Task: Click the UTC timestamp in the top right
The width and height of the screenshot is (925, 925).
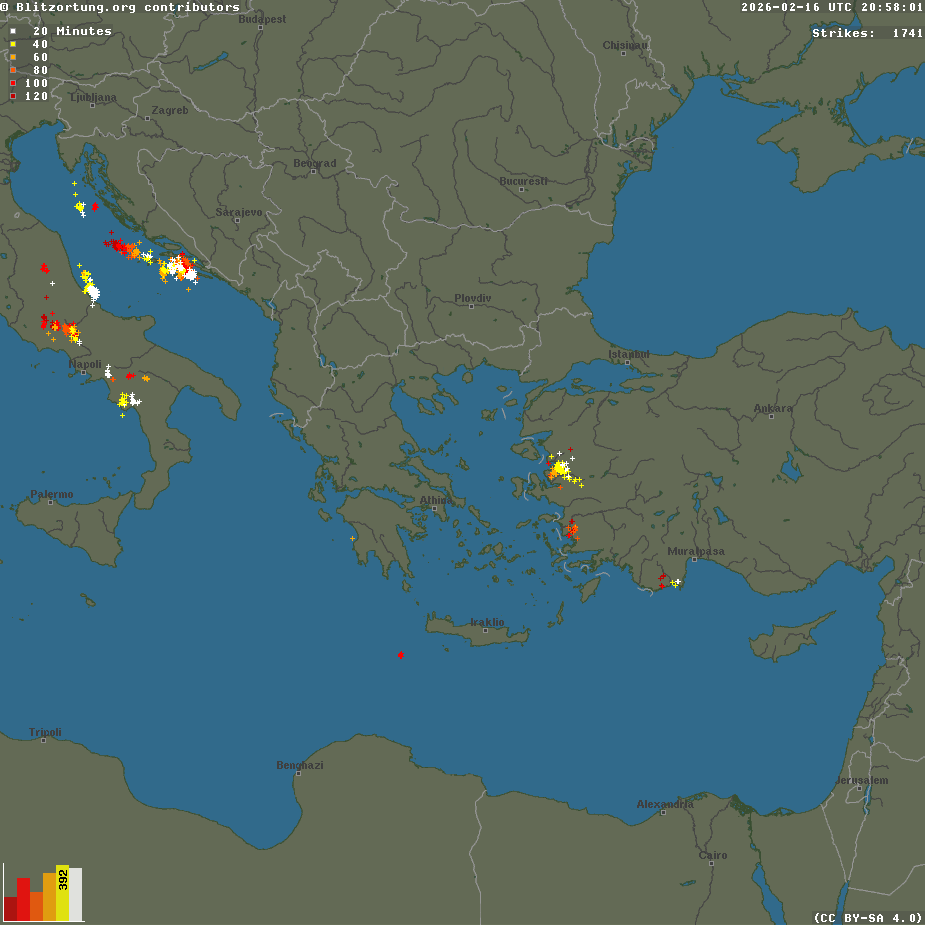Action: click(x=832, y=7)
